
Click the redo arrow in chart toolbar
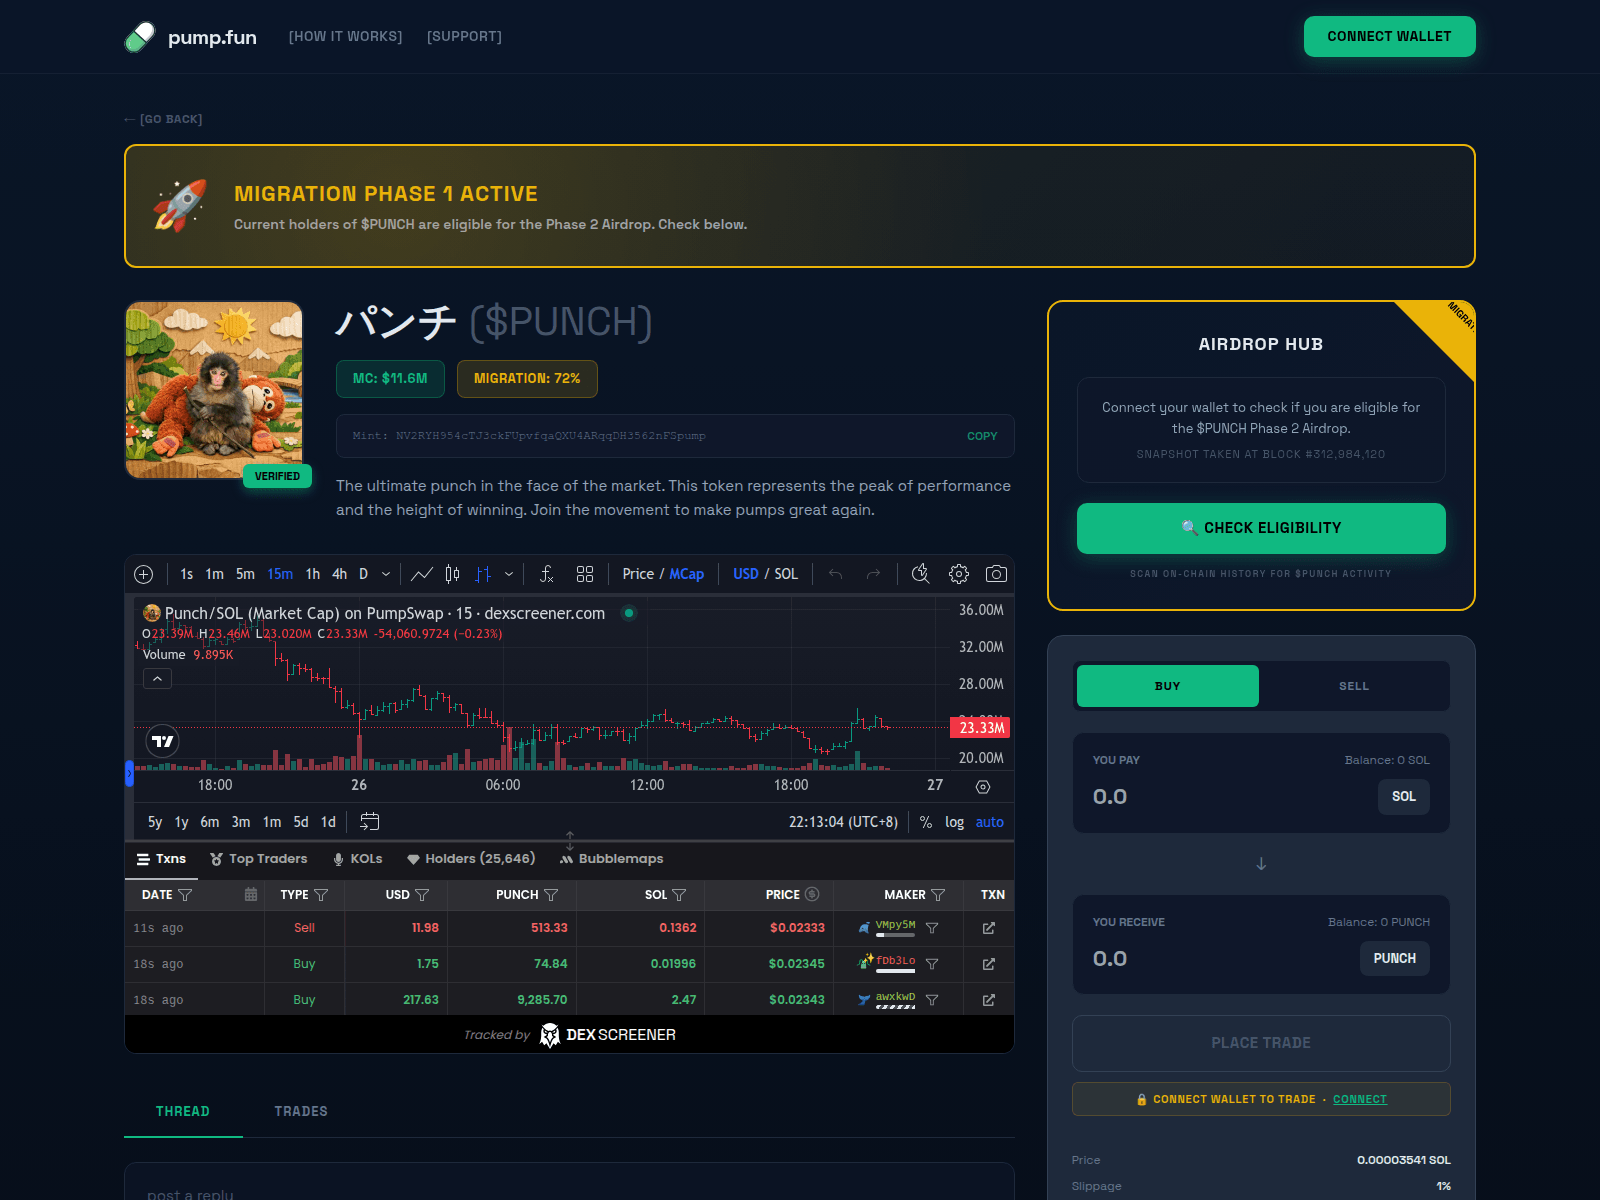pos(873,574)
